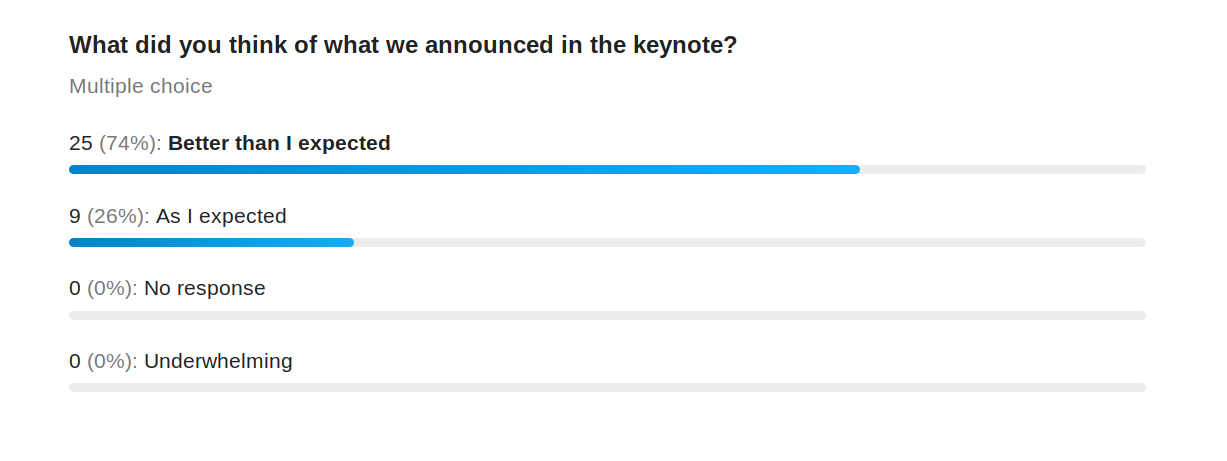Click empty part of 'Better than I expected' bar
The width and height of the screenshot is (1227, 461).
1003,170
